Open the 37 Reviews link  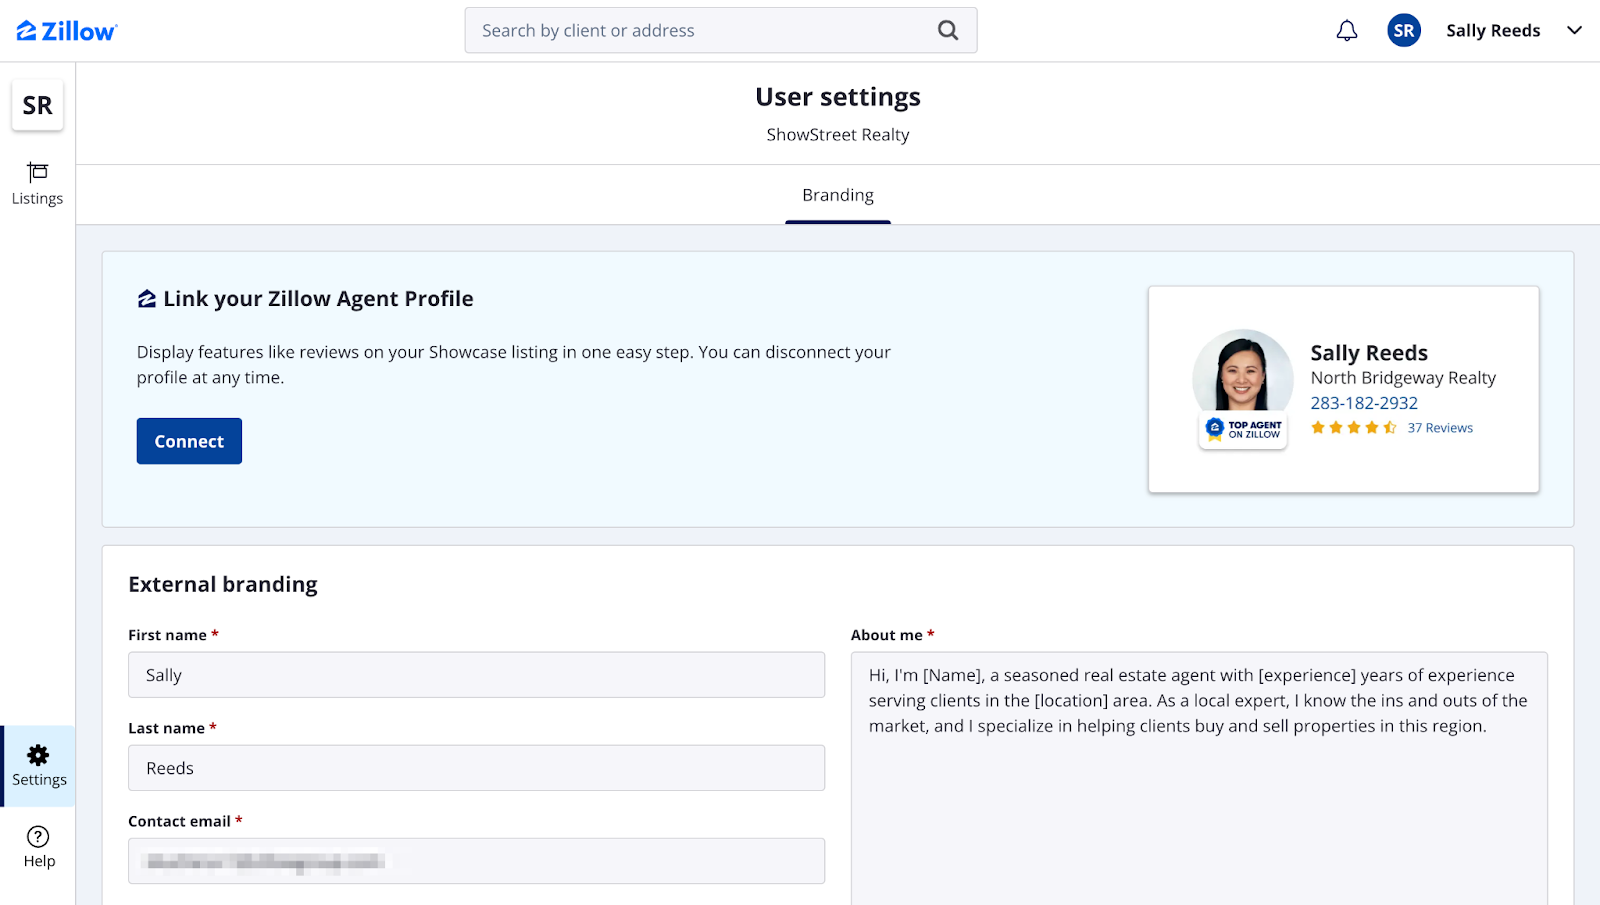point(1440,428)
